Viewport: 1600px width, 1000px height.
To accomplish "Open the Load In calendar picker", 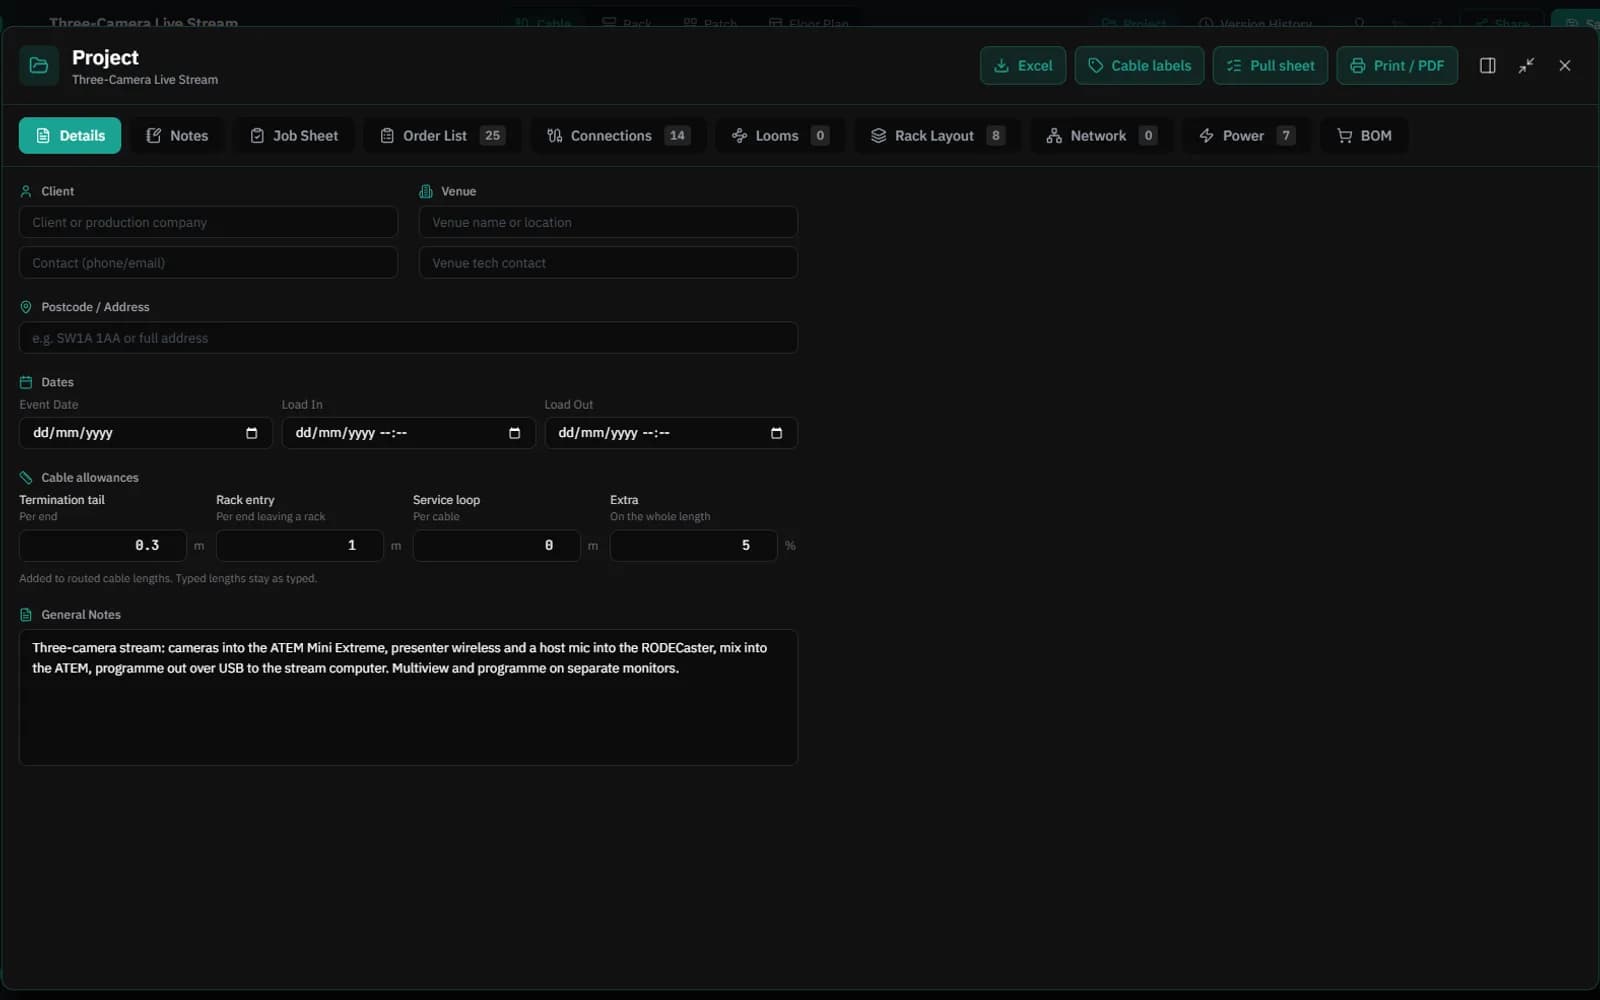I will (515, 433).
